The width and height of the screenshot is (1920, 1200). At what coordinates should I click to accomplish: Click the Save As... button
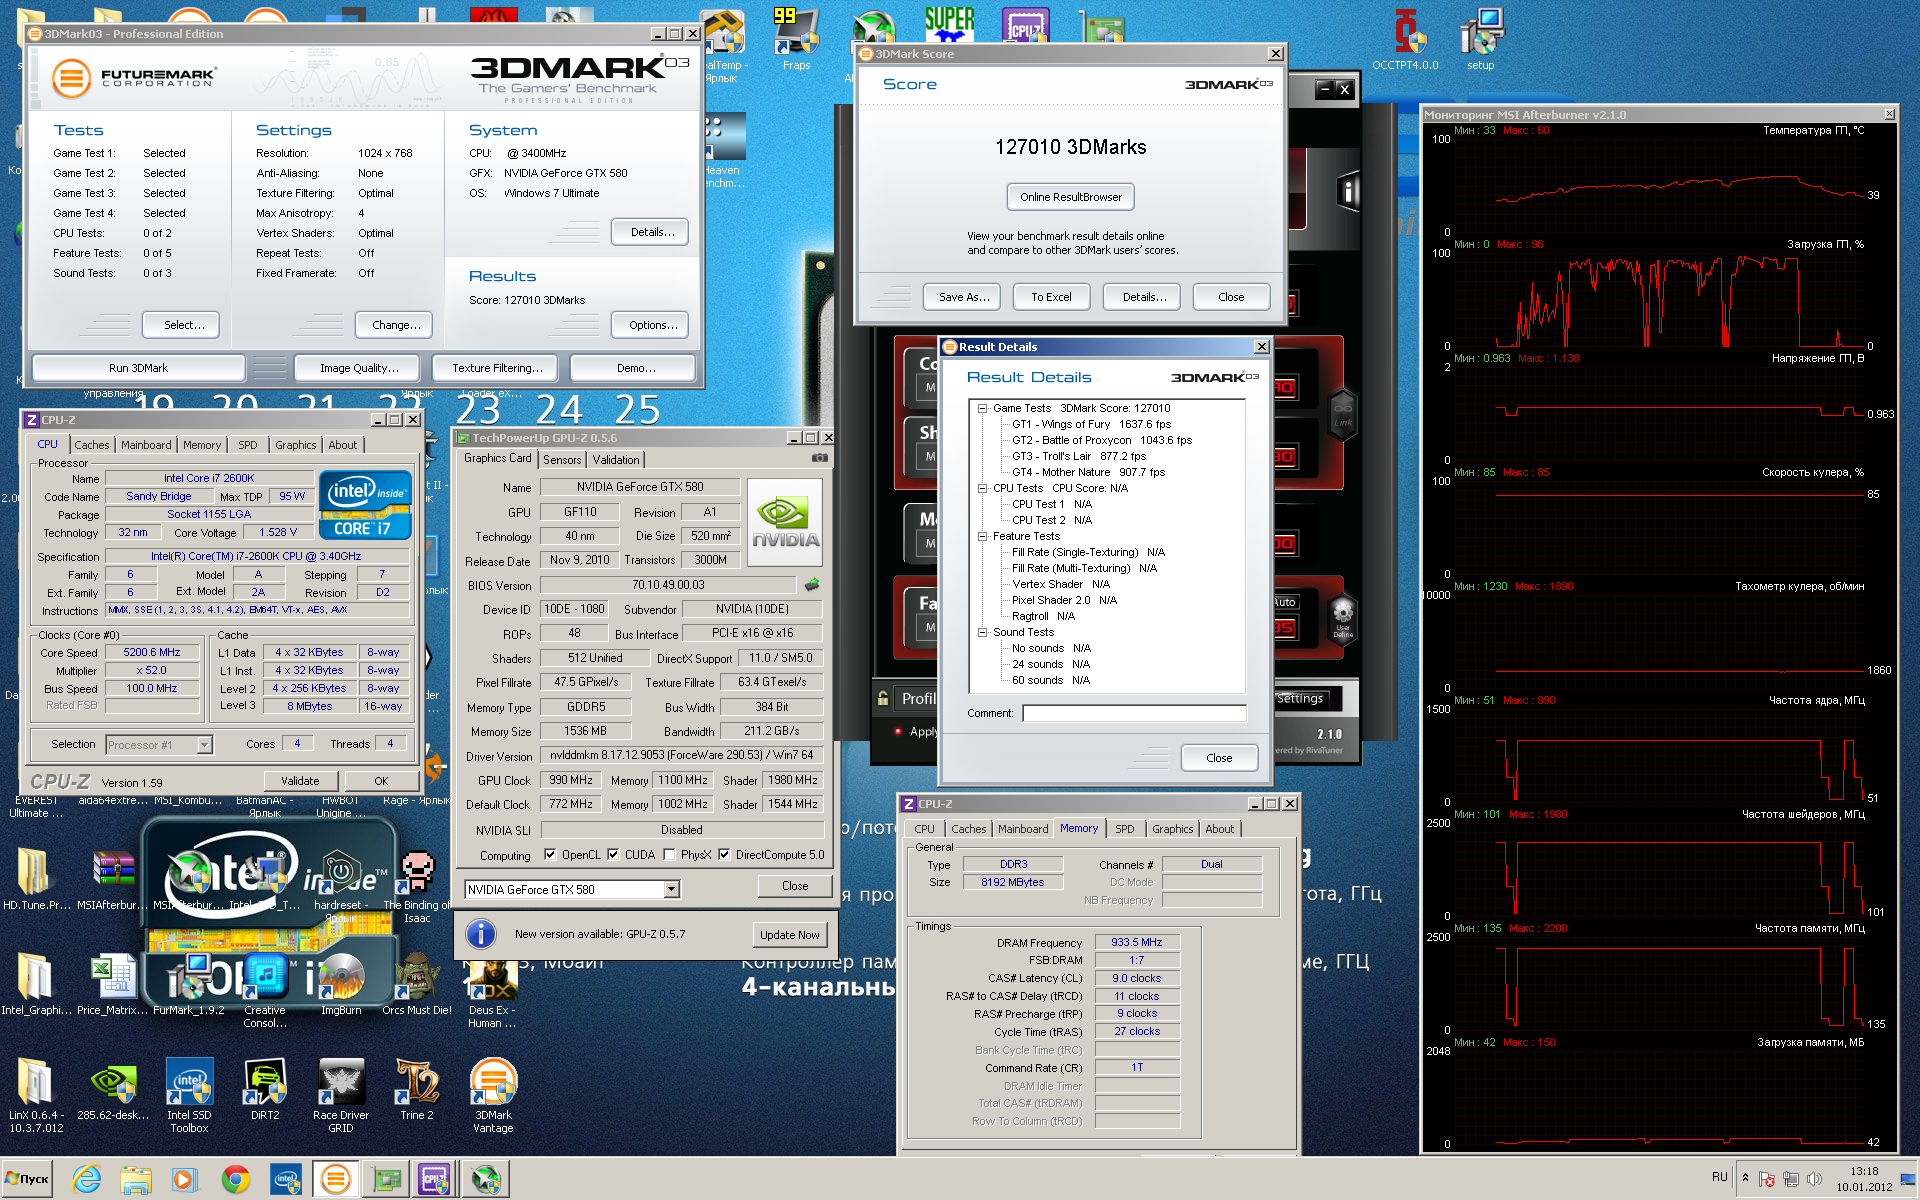point(964,297)
